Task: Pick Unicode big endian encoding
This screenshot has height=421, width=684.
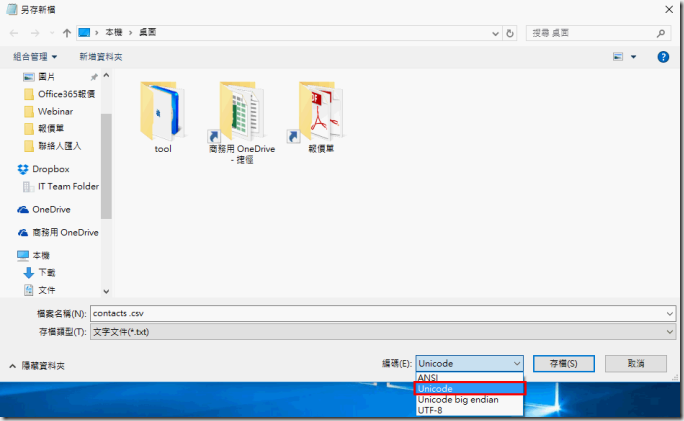Action: click(x=457, y=398)
